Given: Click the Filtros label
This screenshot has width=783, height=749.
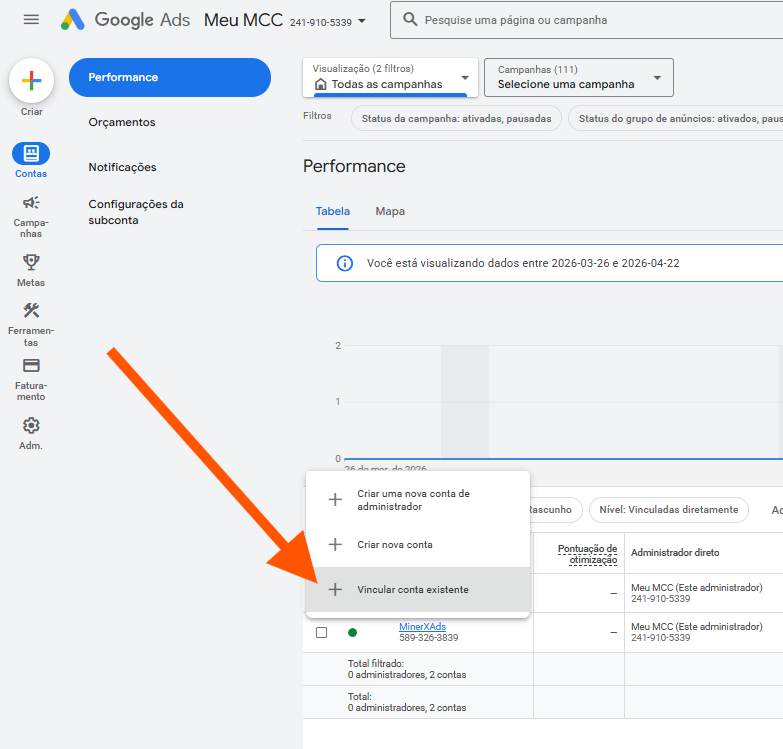Looking at the screenshot, I should pyautogui.click(x=317, y=115).
